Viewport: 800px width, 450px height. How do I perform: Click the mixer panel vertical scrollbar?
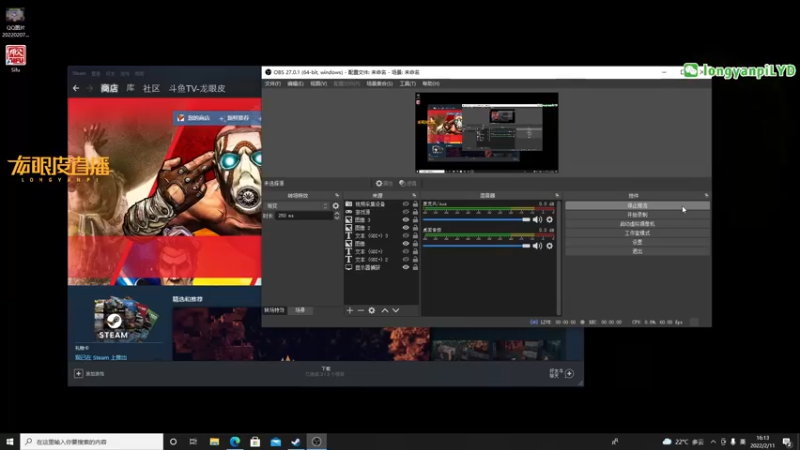tap(559, 258)
